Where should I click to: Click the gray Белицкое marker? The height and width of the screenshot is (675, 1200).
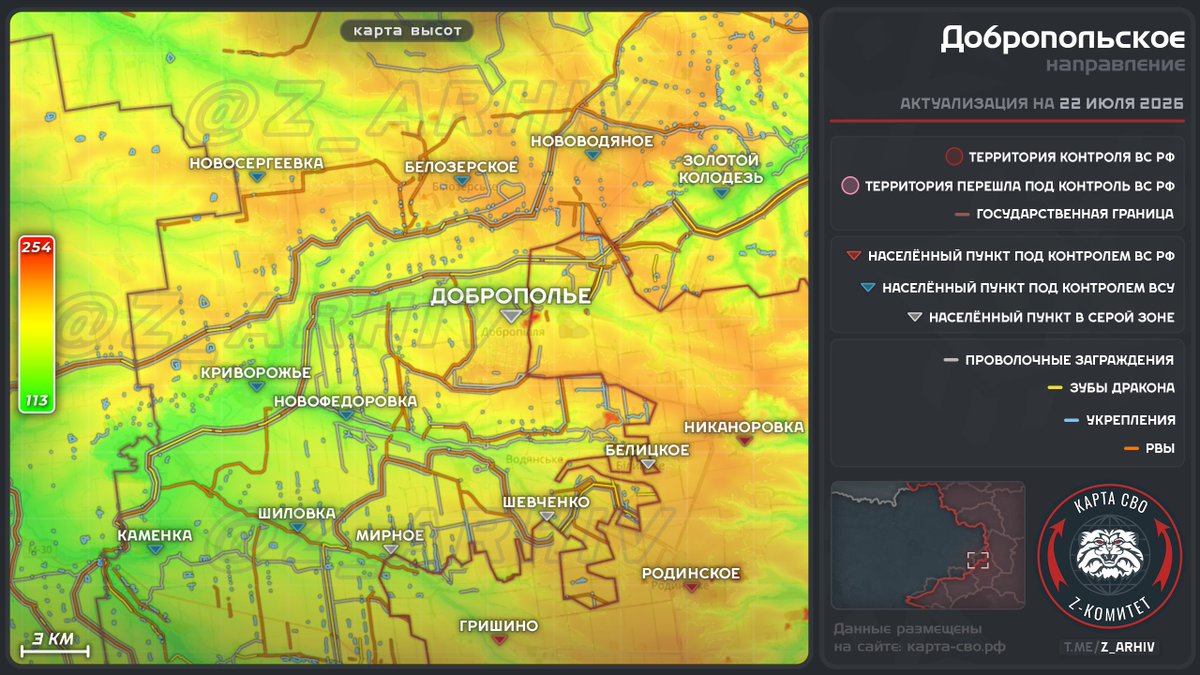648,465
